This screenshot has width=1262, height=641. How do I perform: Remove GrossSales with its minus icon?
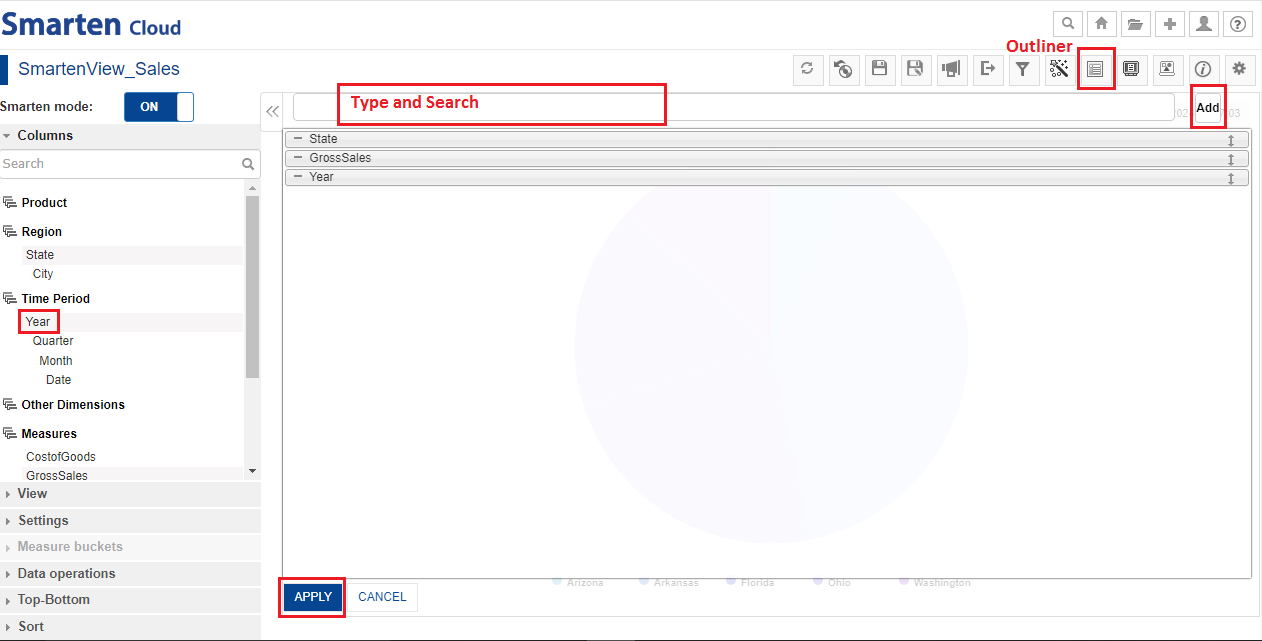coord(298,158)
